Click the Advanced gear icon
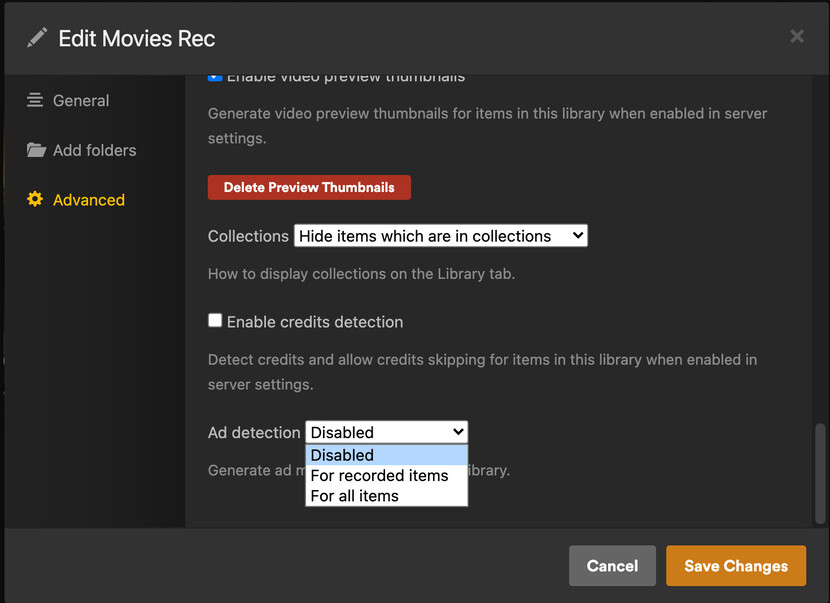This screenshot has width=830, height=603. tap(35, 199)
